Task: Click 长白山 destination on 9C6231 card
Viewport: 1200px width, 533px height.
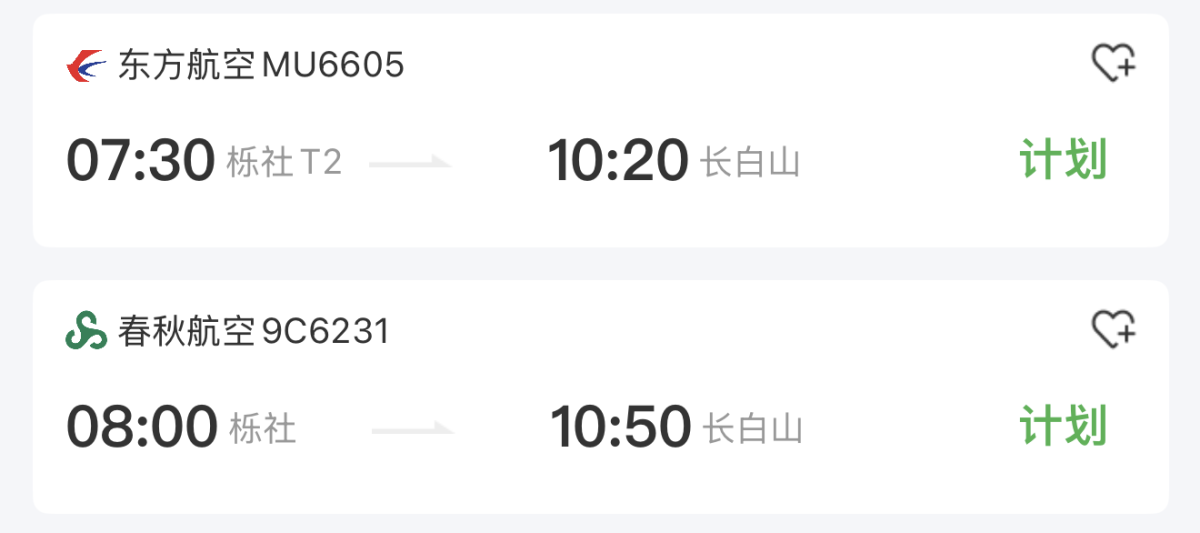Action: [x=752, y=429]
